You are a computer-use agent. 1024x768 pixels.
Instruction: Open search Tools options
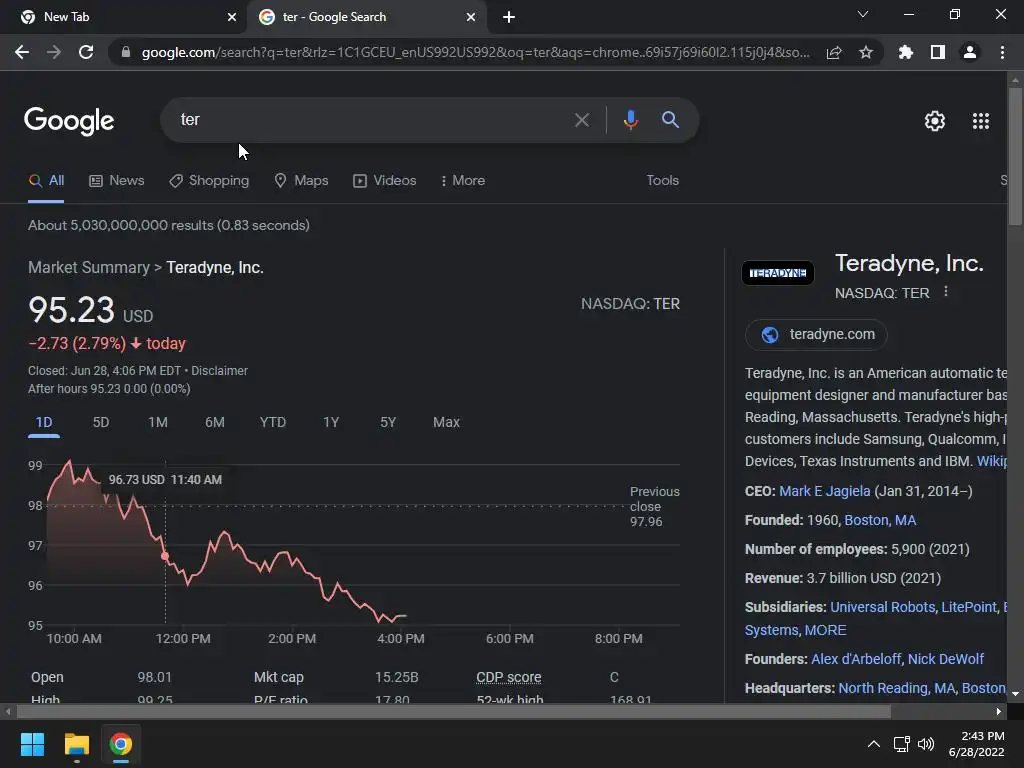[662, 181]
